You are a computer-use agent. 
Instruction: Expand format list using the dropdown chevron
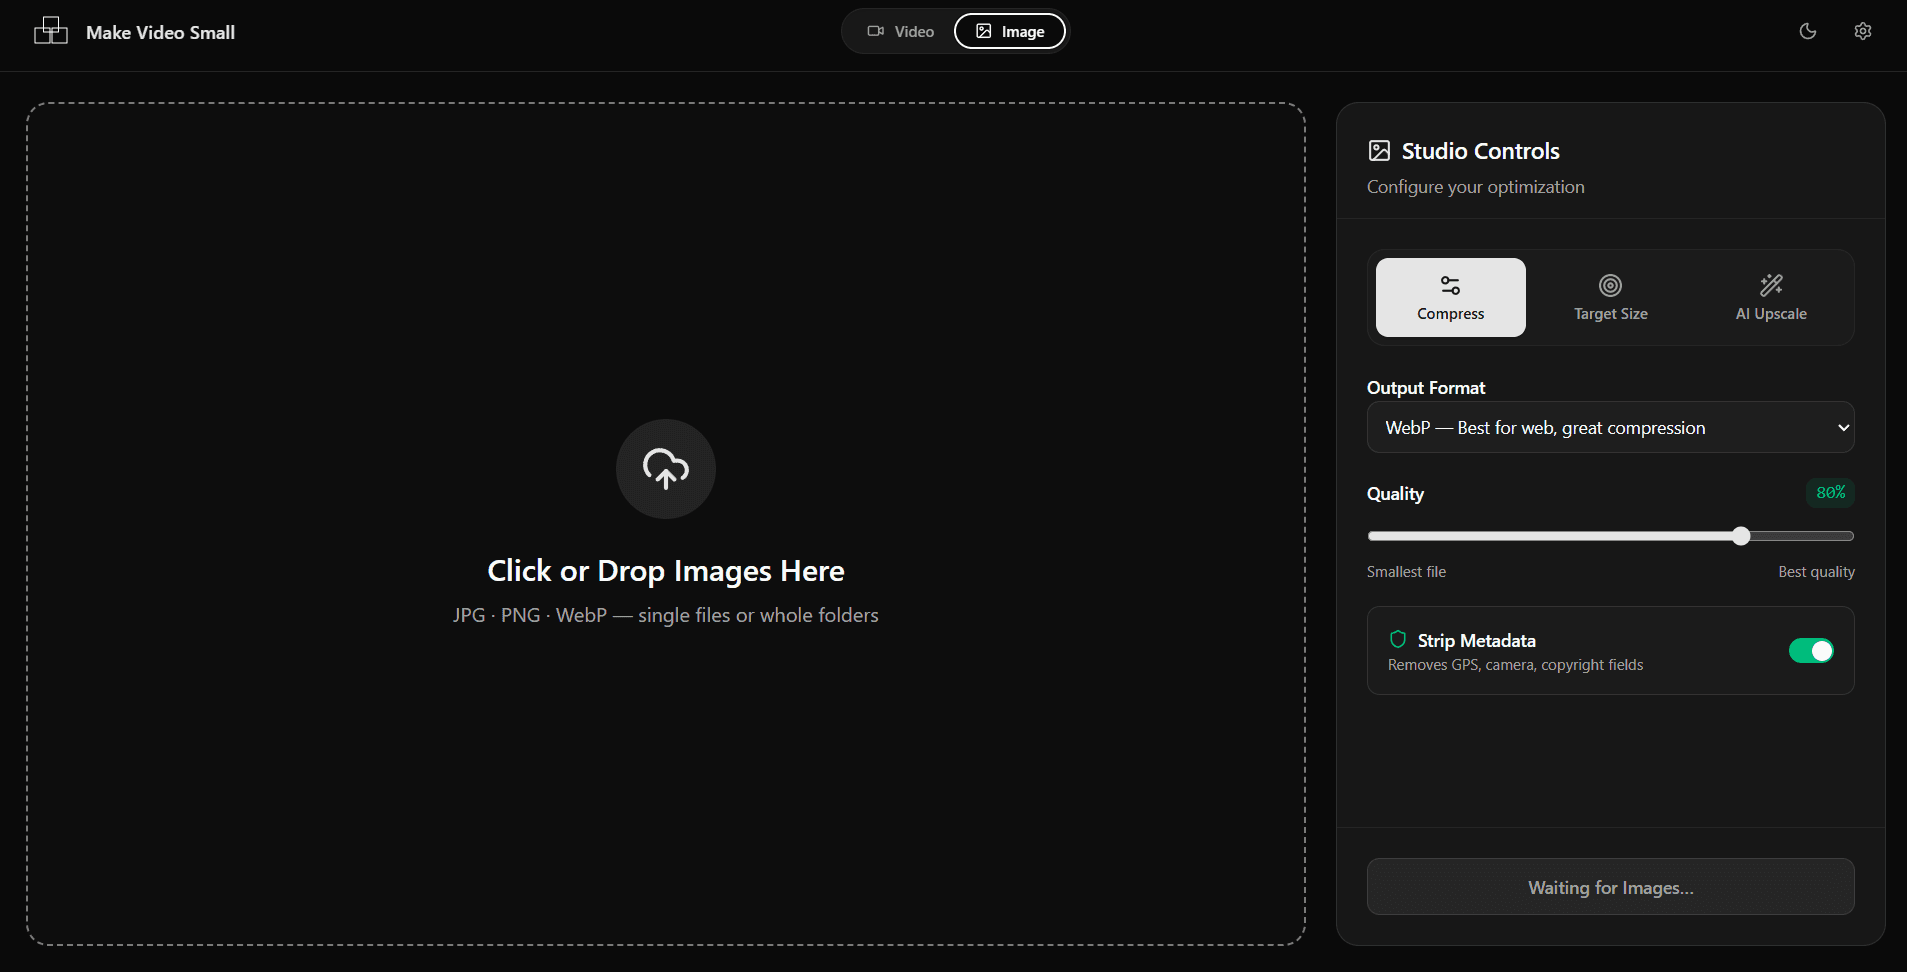[x=1843, y=428]
